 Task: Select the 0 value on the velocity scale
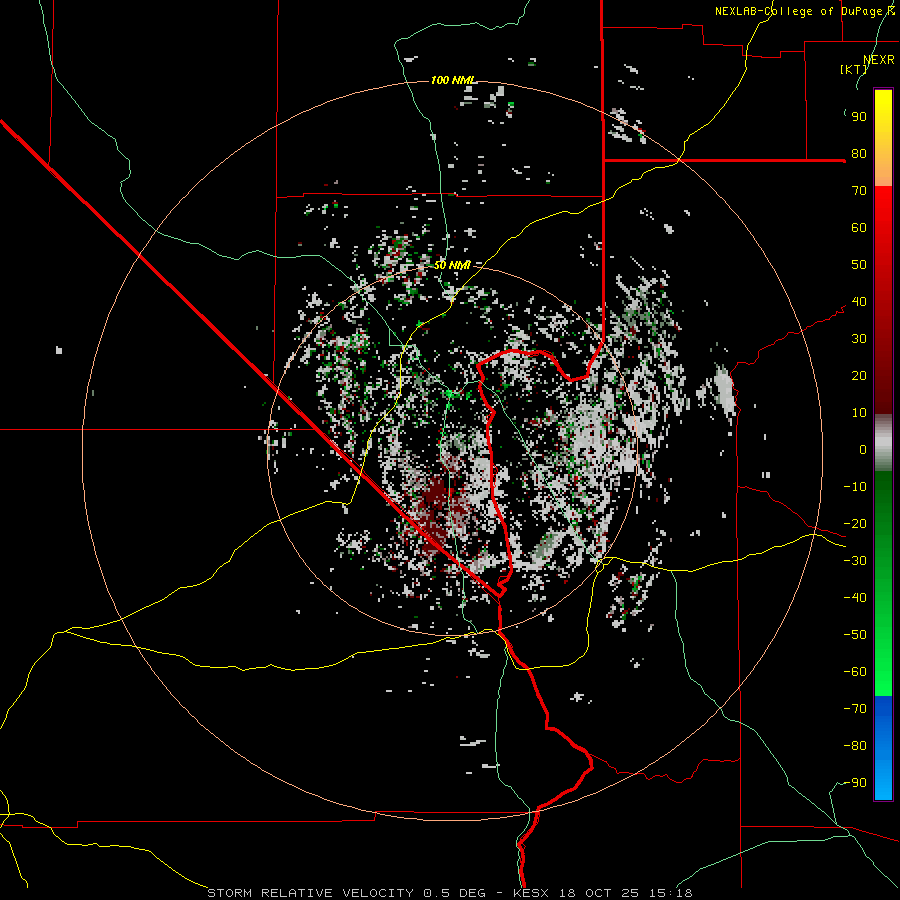[863, 450]
